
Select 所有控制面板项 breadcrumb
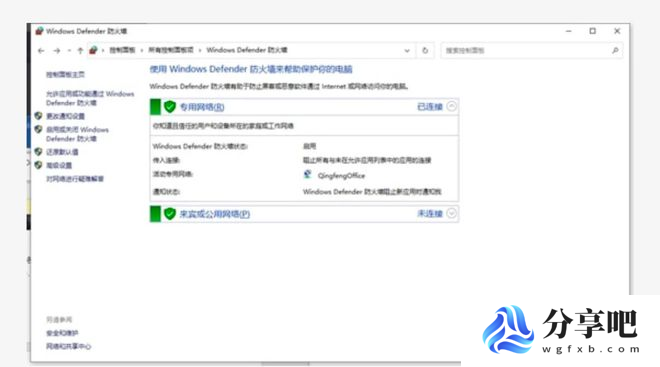pos(170,50)
